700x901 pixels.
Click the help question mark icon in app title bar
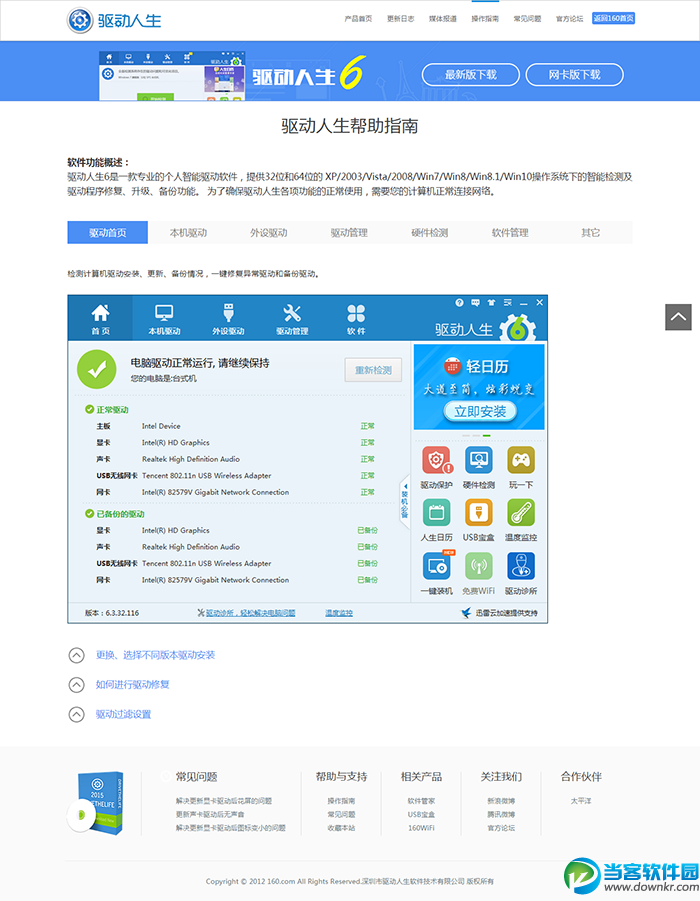[x=459, y=302]
